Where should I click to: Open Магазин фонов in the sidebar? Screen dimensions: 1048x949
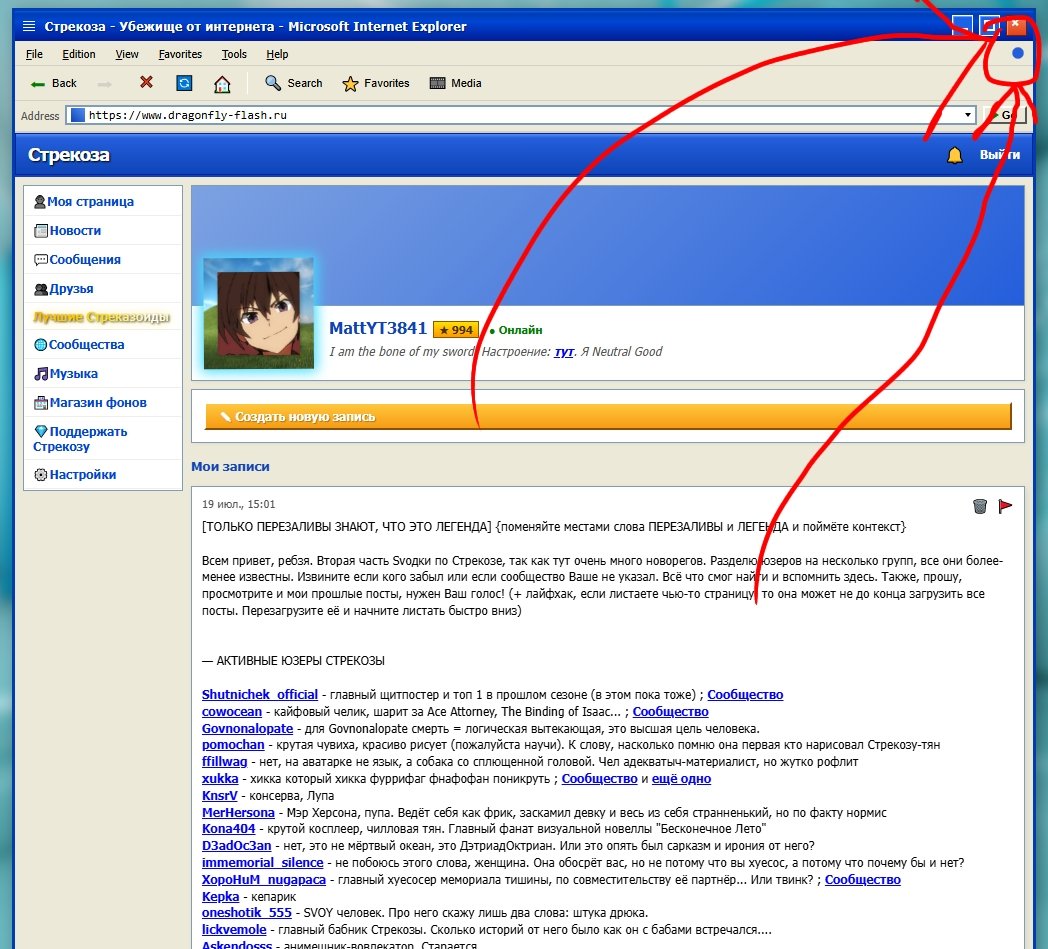pos(103,402)
